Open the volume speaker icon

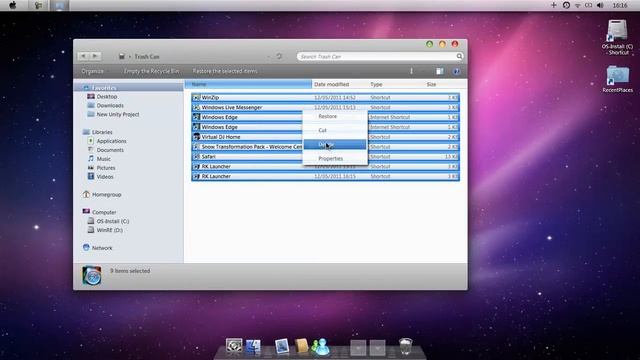[600, 5]
